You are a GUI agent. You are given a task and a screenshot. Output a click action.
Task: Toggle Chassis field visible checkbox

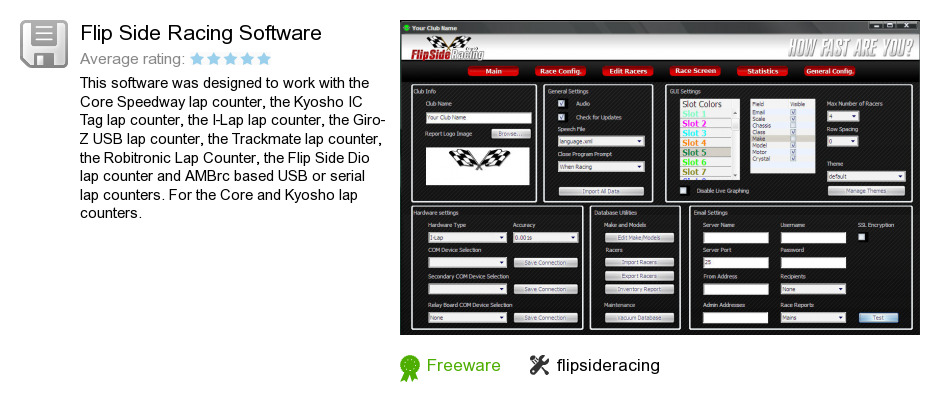(793, 125)
